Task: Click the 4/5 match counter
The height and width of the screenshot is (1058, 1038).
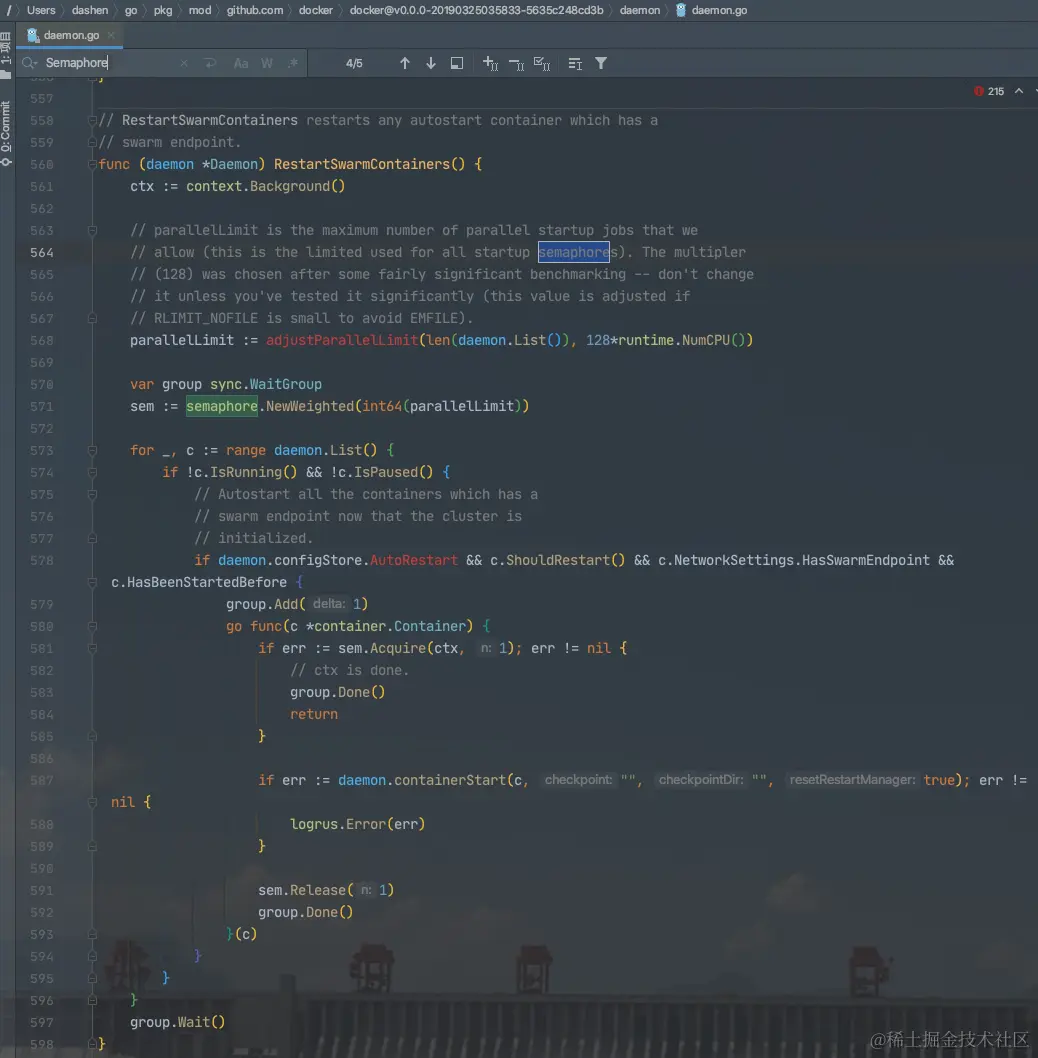Action: 354,63
